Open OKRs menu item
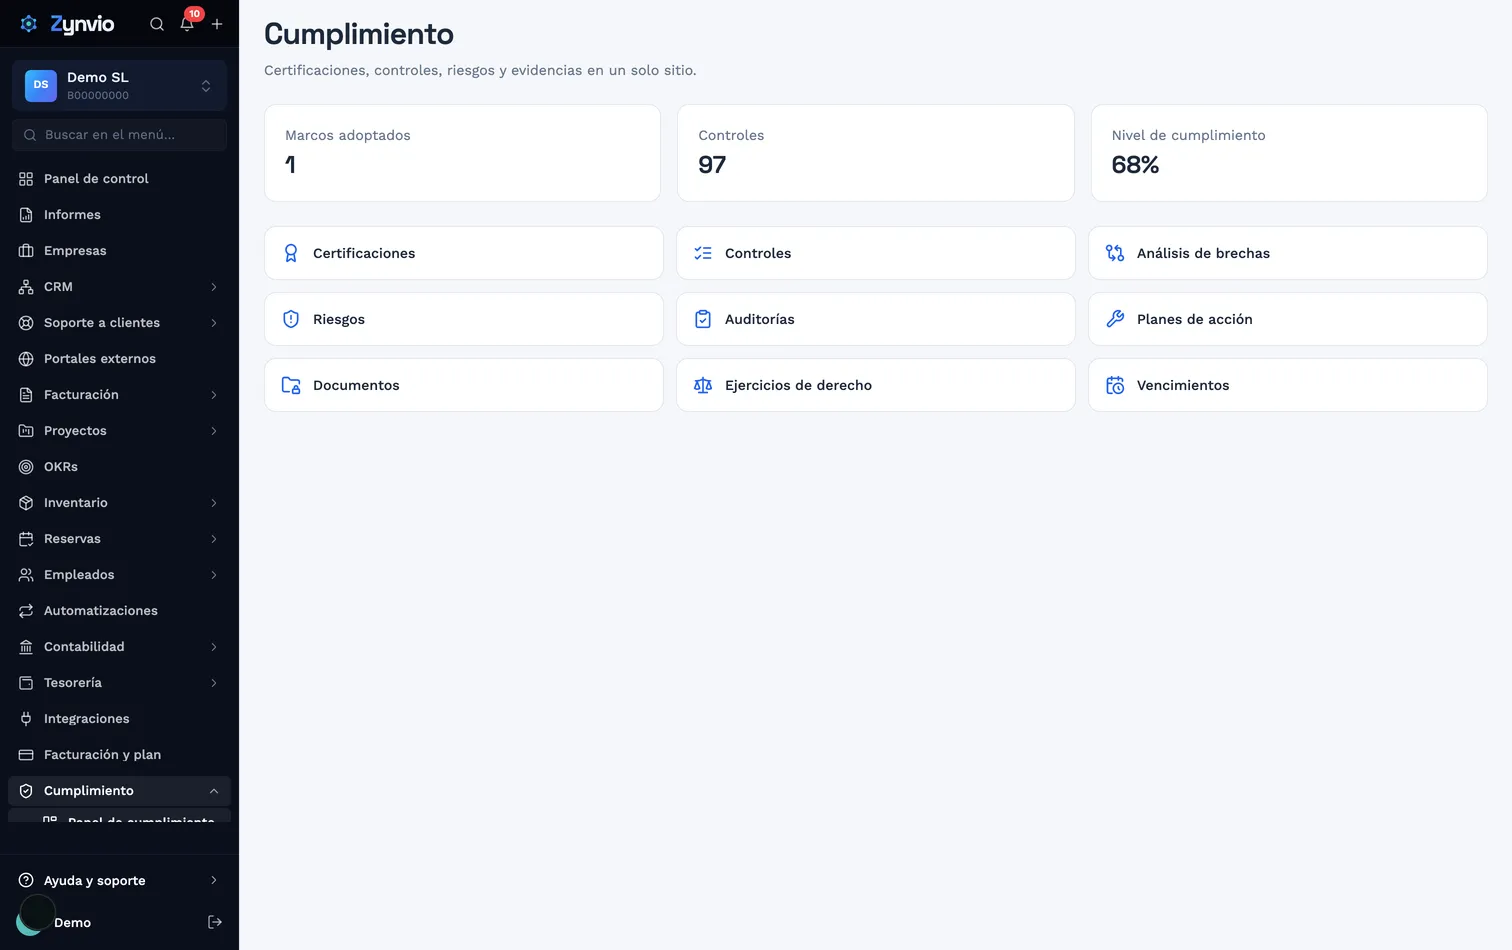This screenshot has width=1512, height=950. 120,467
